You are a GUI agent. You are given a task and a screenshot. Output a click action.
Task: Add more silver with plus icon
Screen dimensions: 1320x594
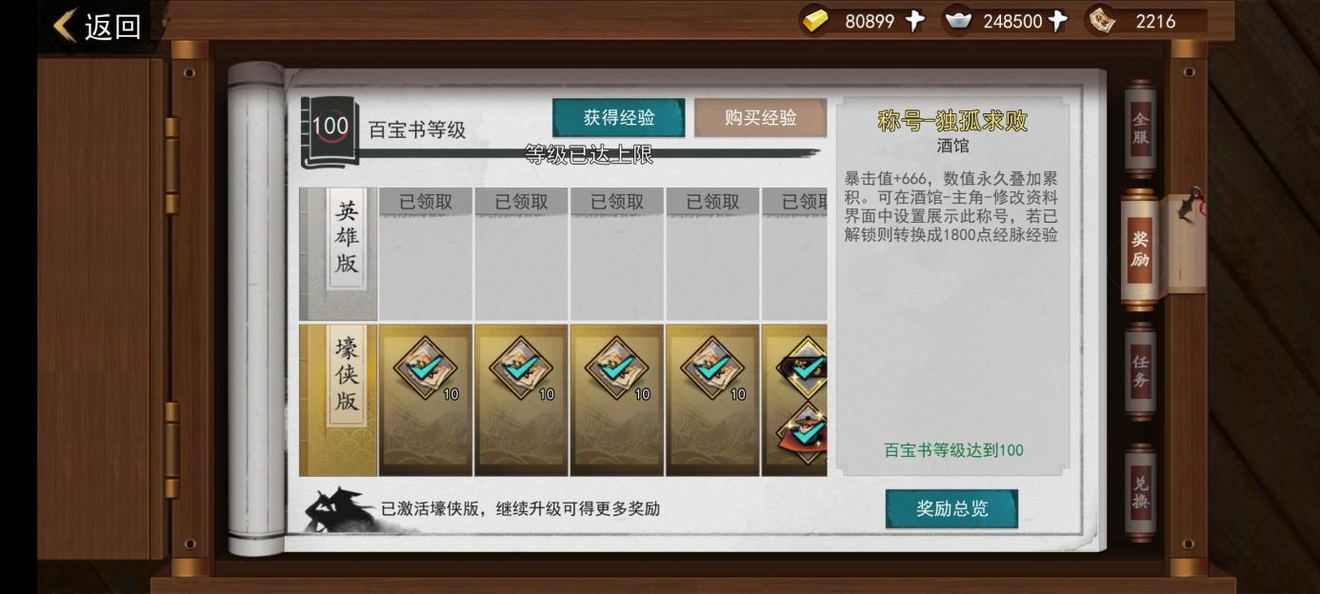point(1057,21)
